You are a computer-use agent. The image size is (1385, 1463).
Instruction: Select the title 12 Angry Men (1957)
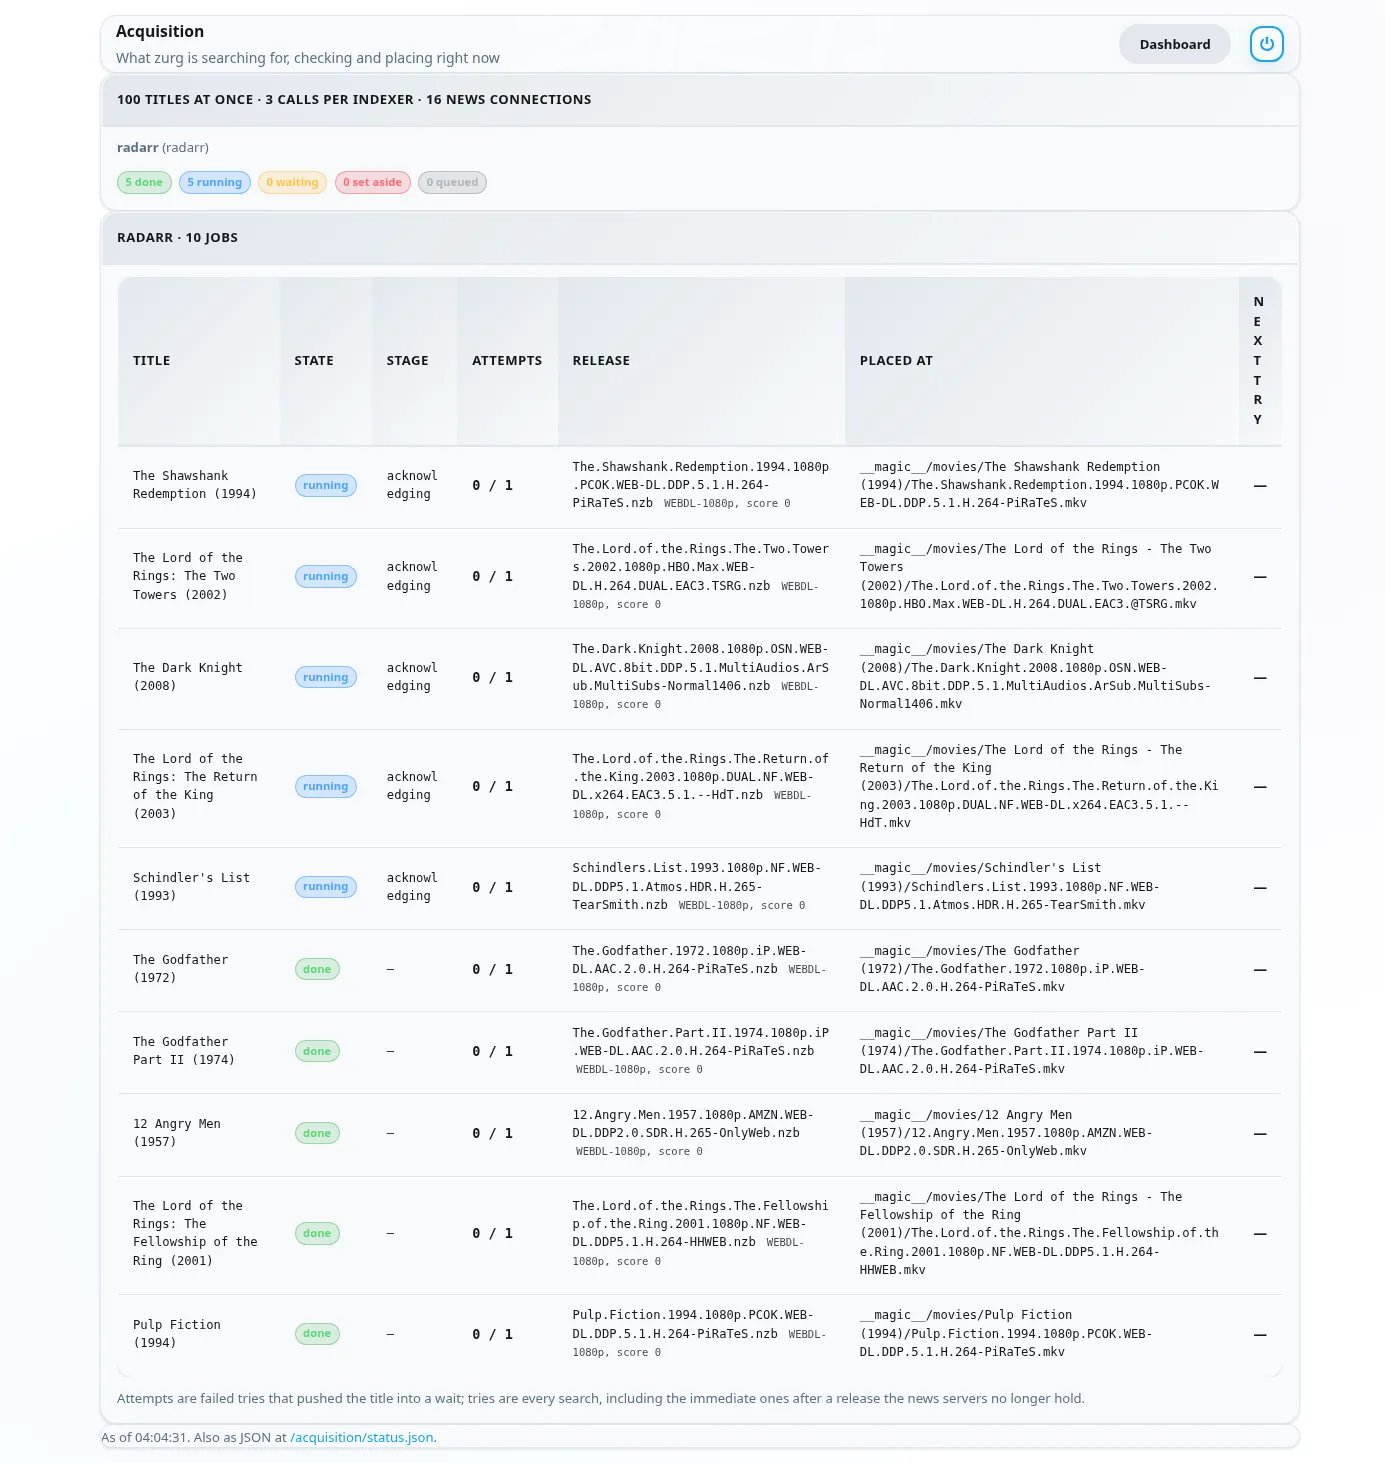(x=177, y=1133)
